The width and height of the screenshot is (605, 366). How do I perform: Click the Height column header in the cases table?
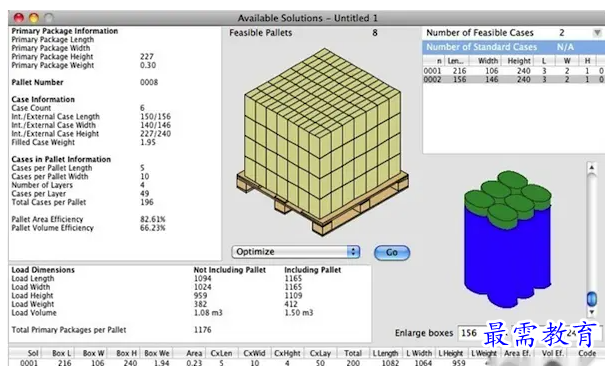point(517,61)
